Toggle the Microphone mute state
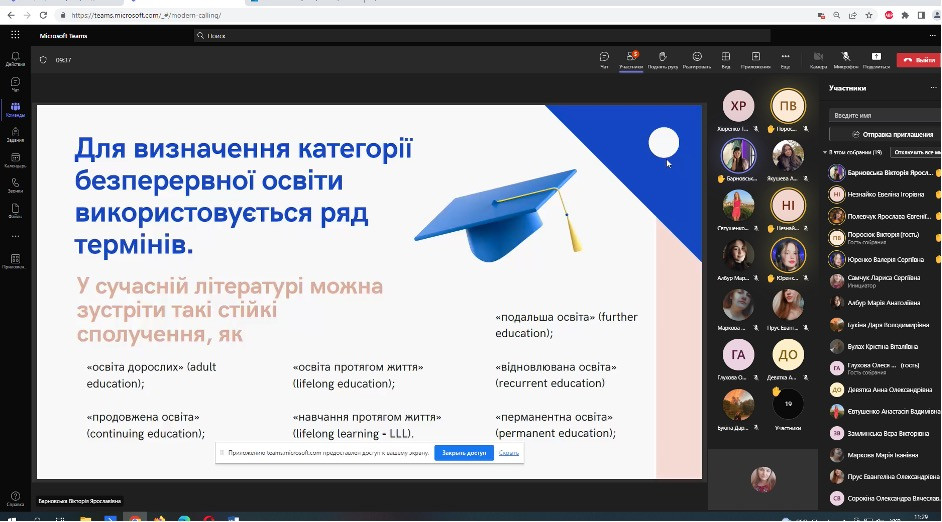 coord(845,59)
